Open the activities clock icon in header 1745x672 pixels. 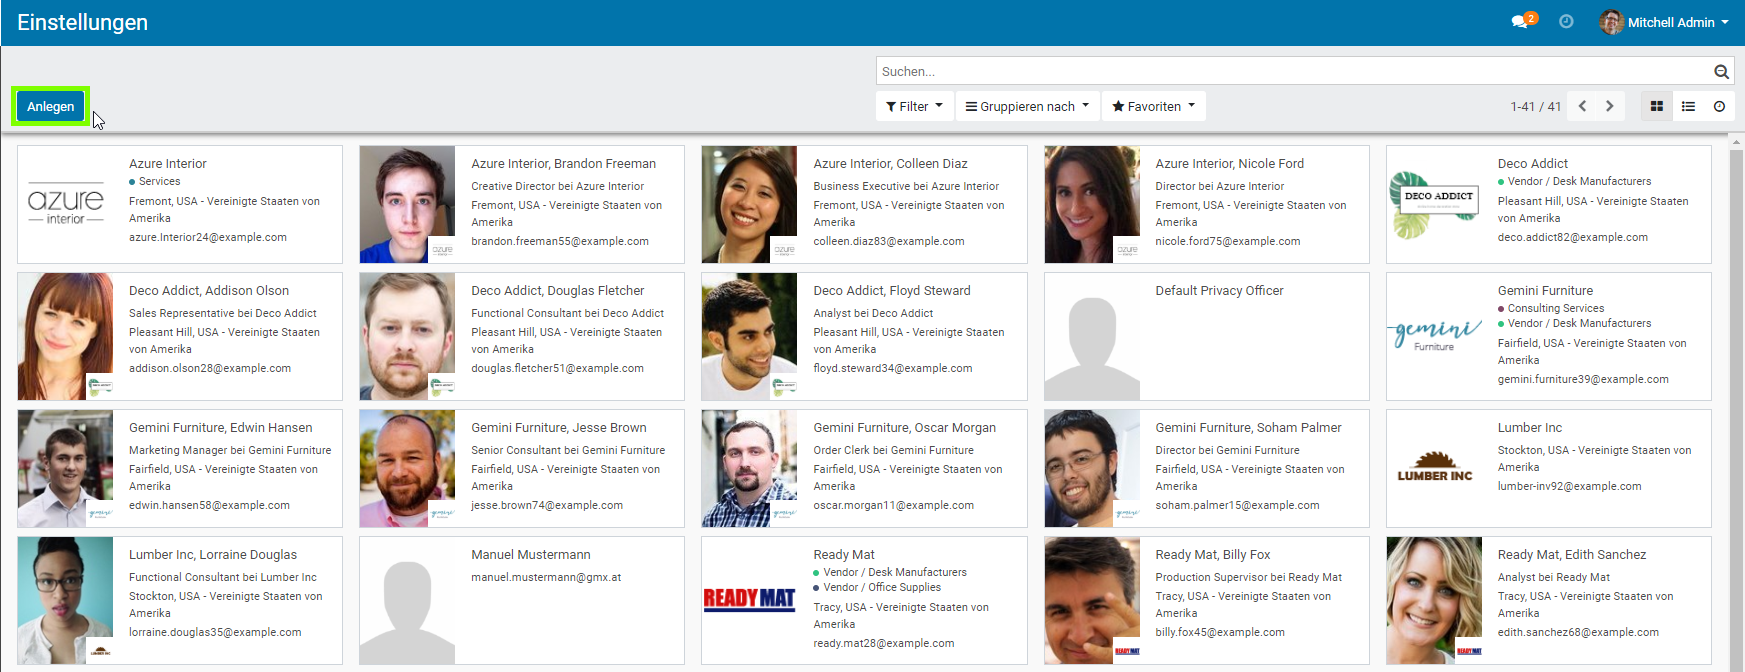(x=1566, y=22)
